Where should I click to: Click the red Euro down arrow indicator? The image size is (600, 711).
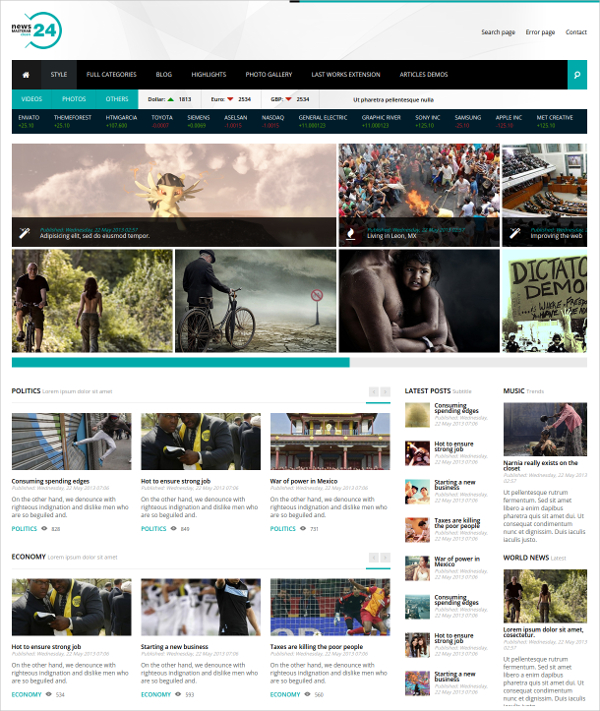point(230,99)
